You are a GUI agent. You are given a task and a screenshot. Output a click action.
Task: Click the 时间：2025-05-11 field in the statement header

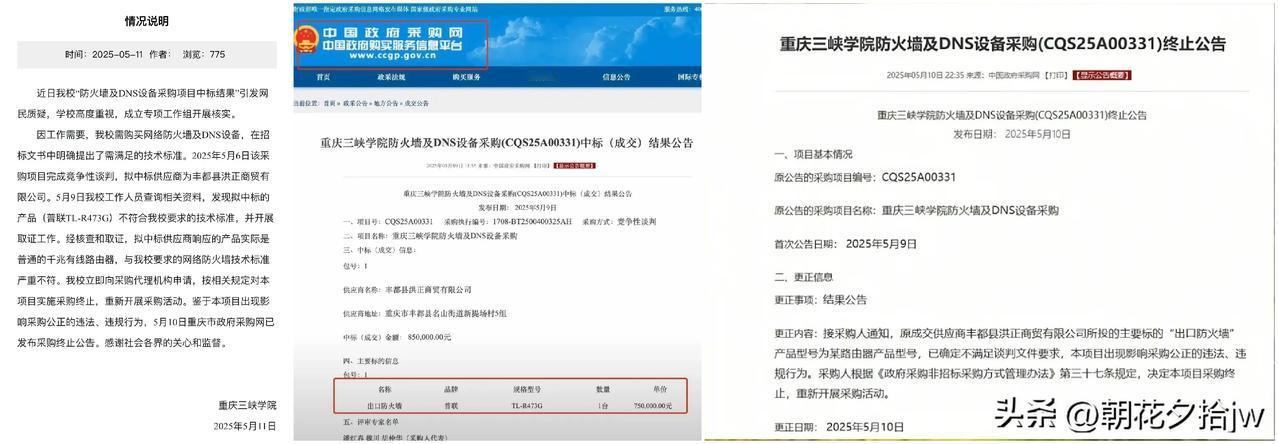pos(102,54)
